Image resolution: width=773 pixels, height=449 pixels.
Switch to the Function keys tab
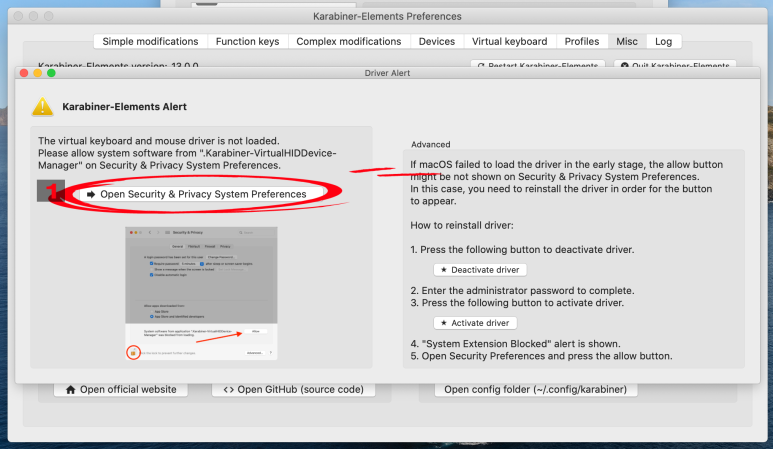pyautogui.click(x=247, y=41)
